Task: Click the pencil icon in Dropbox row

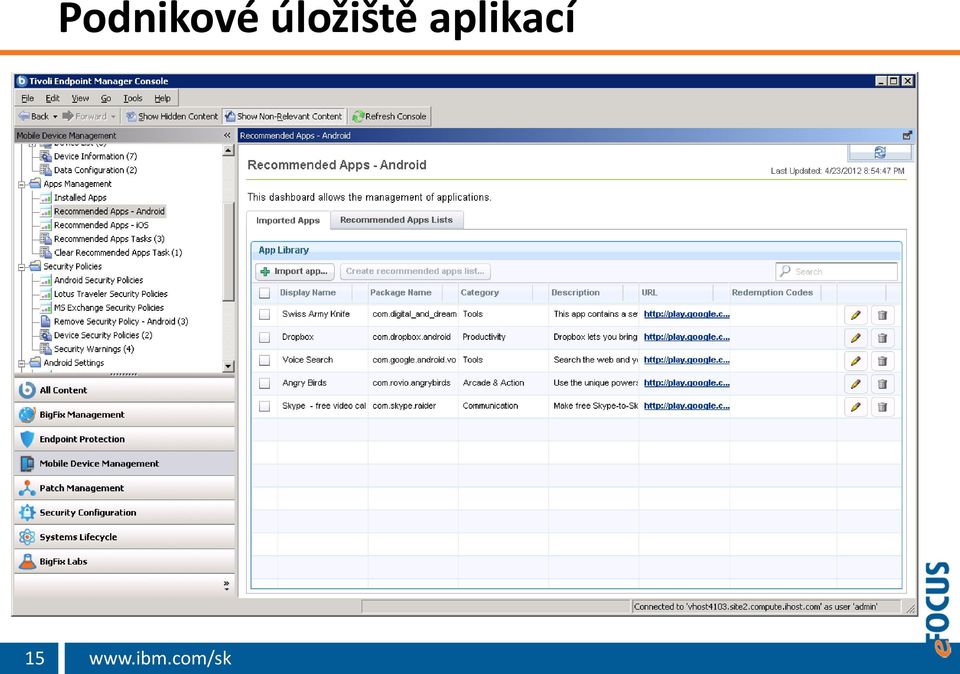Action: coord(855,338)
